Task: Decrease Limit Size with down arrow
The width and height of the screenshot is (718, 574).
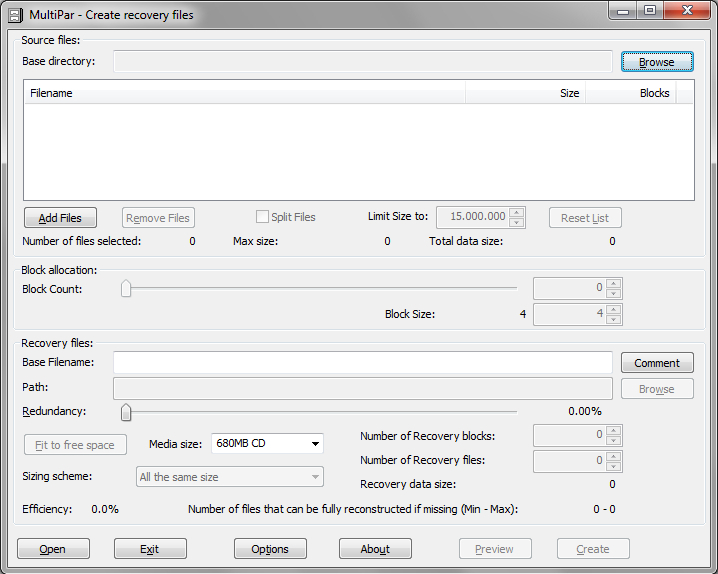Action: click(517, 222)
